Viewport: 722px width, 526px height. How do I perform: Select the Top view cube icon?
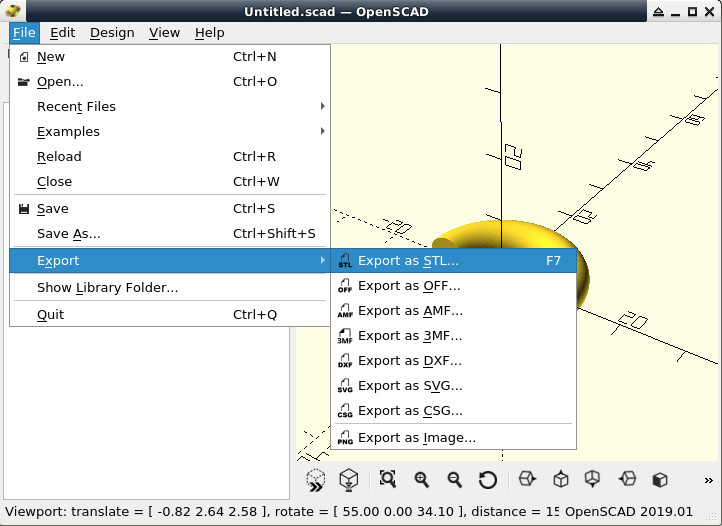click(560, 479)
